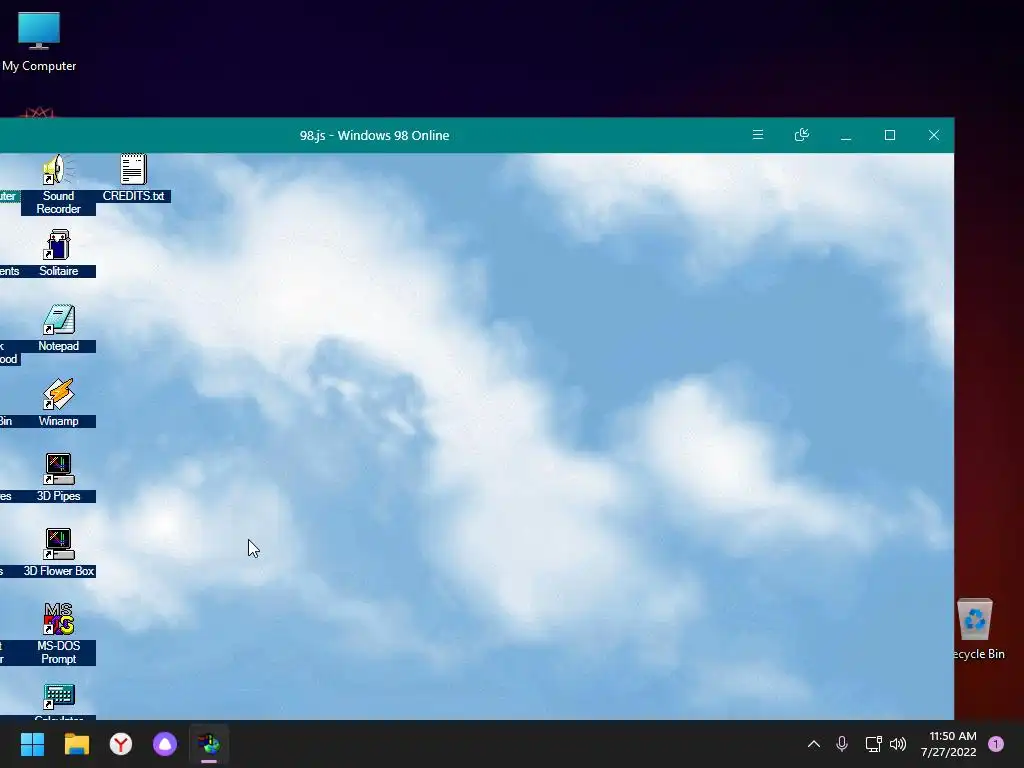Open File Explorer from the taskbar
This screenshot has width=1024, height=768.
point(76,744)
